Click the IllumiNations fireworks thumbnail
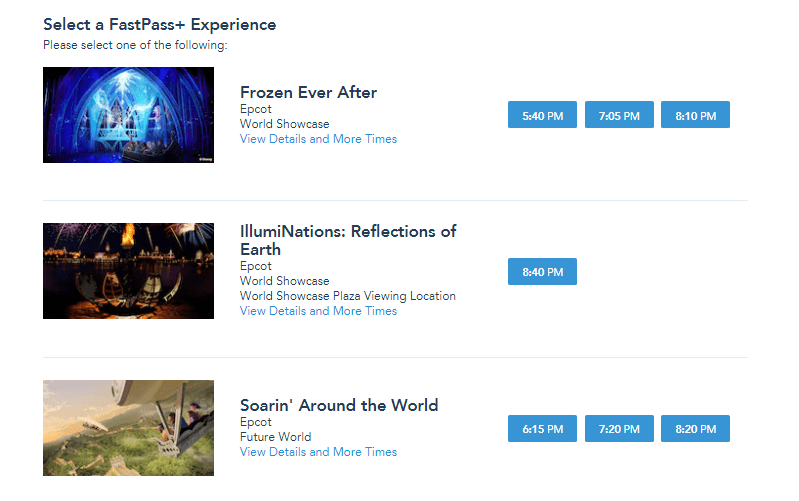This screenshot has height=501, width=799. click(x=128, y=271)
